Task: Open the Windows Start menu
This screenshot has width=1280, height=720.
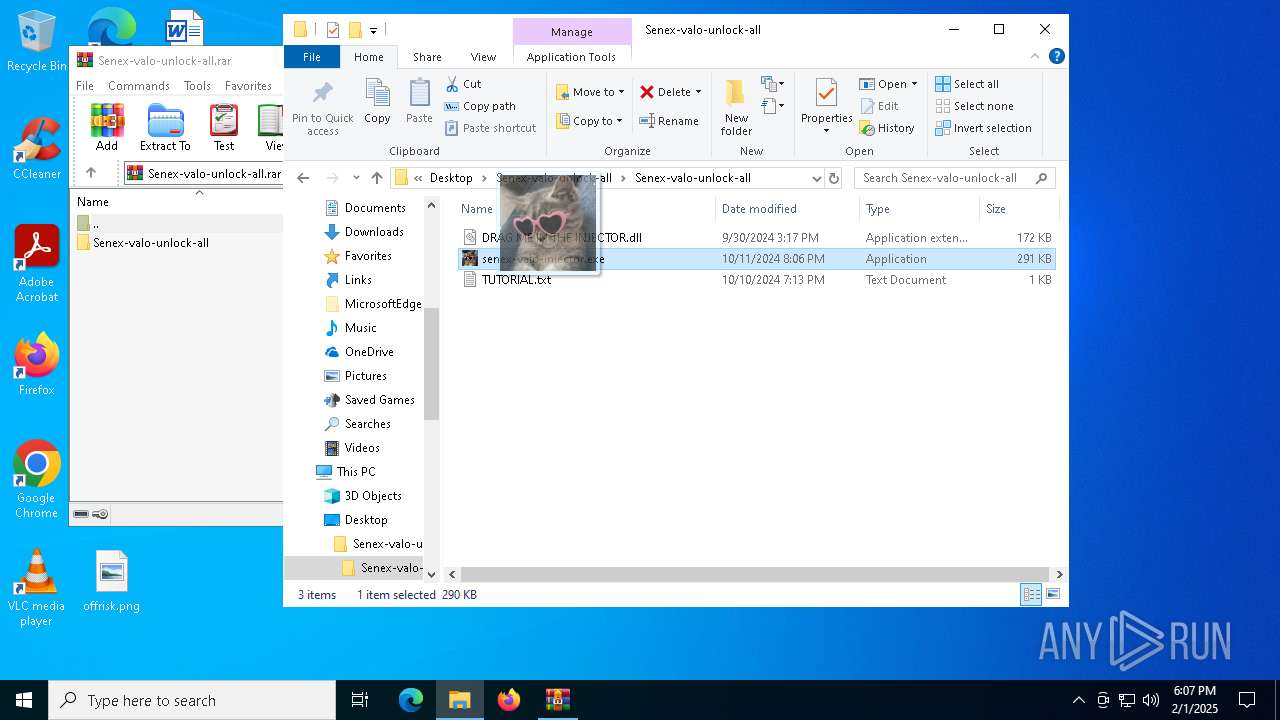Action: 24,700
